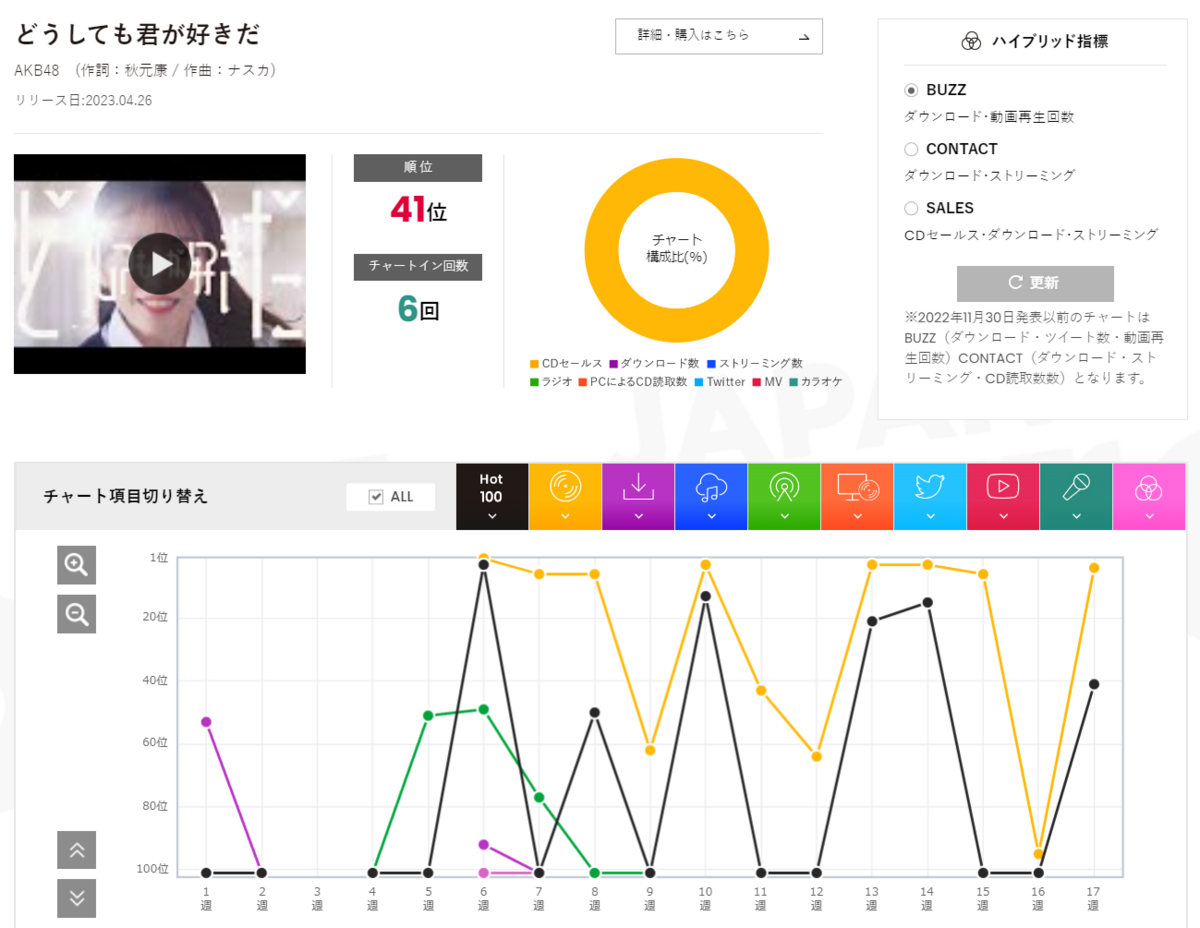Click the チャート項目切り替え heading
Viewport: 1200px width, 928px height.
coord(126,496)
